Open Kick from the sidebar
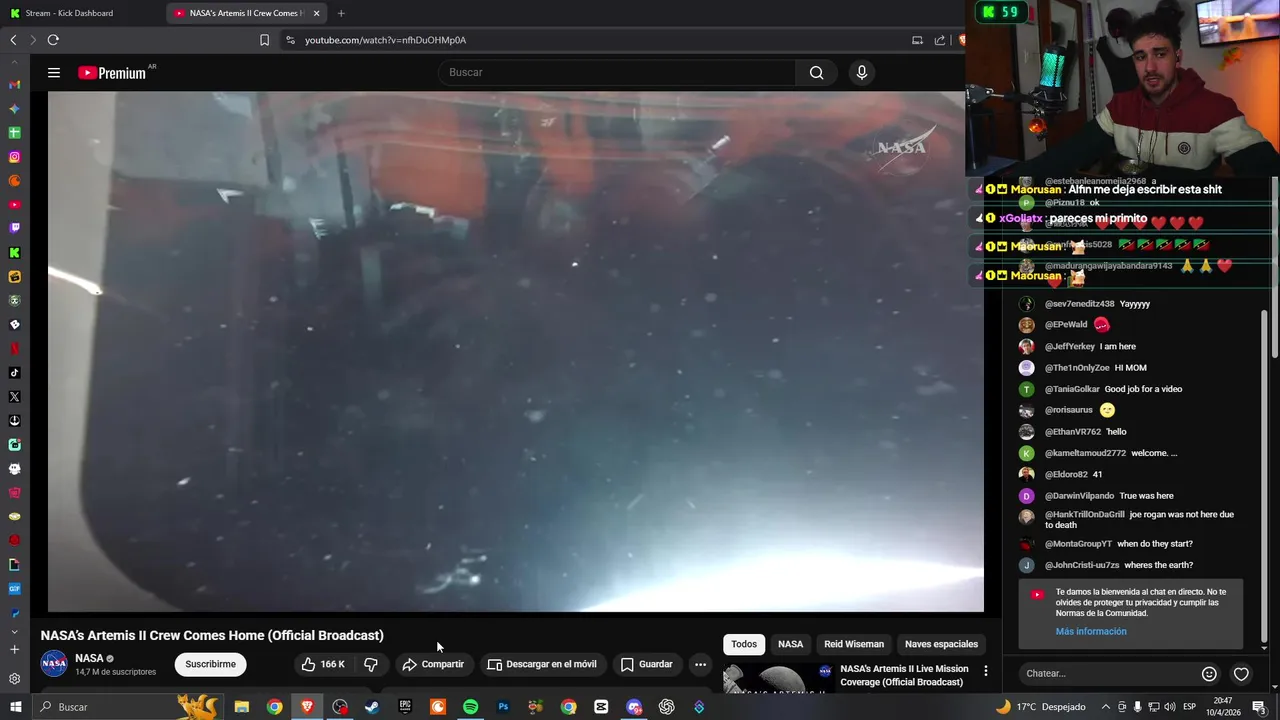1280x720 pixels. point(14,253)
